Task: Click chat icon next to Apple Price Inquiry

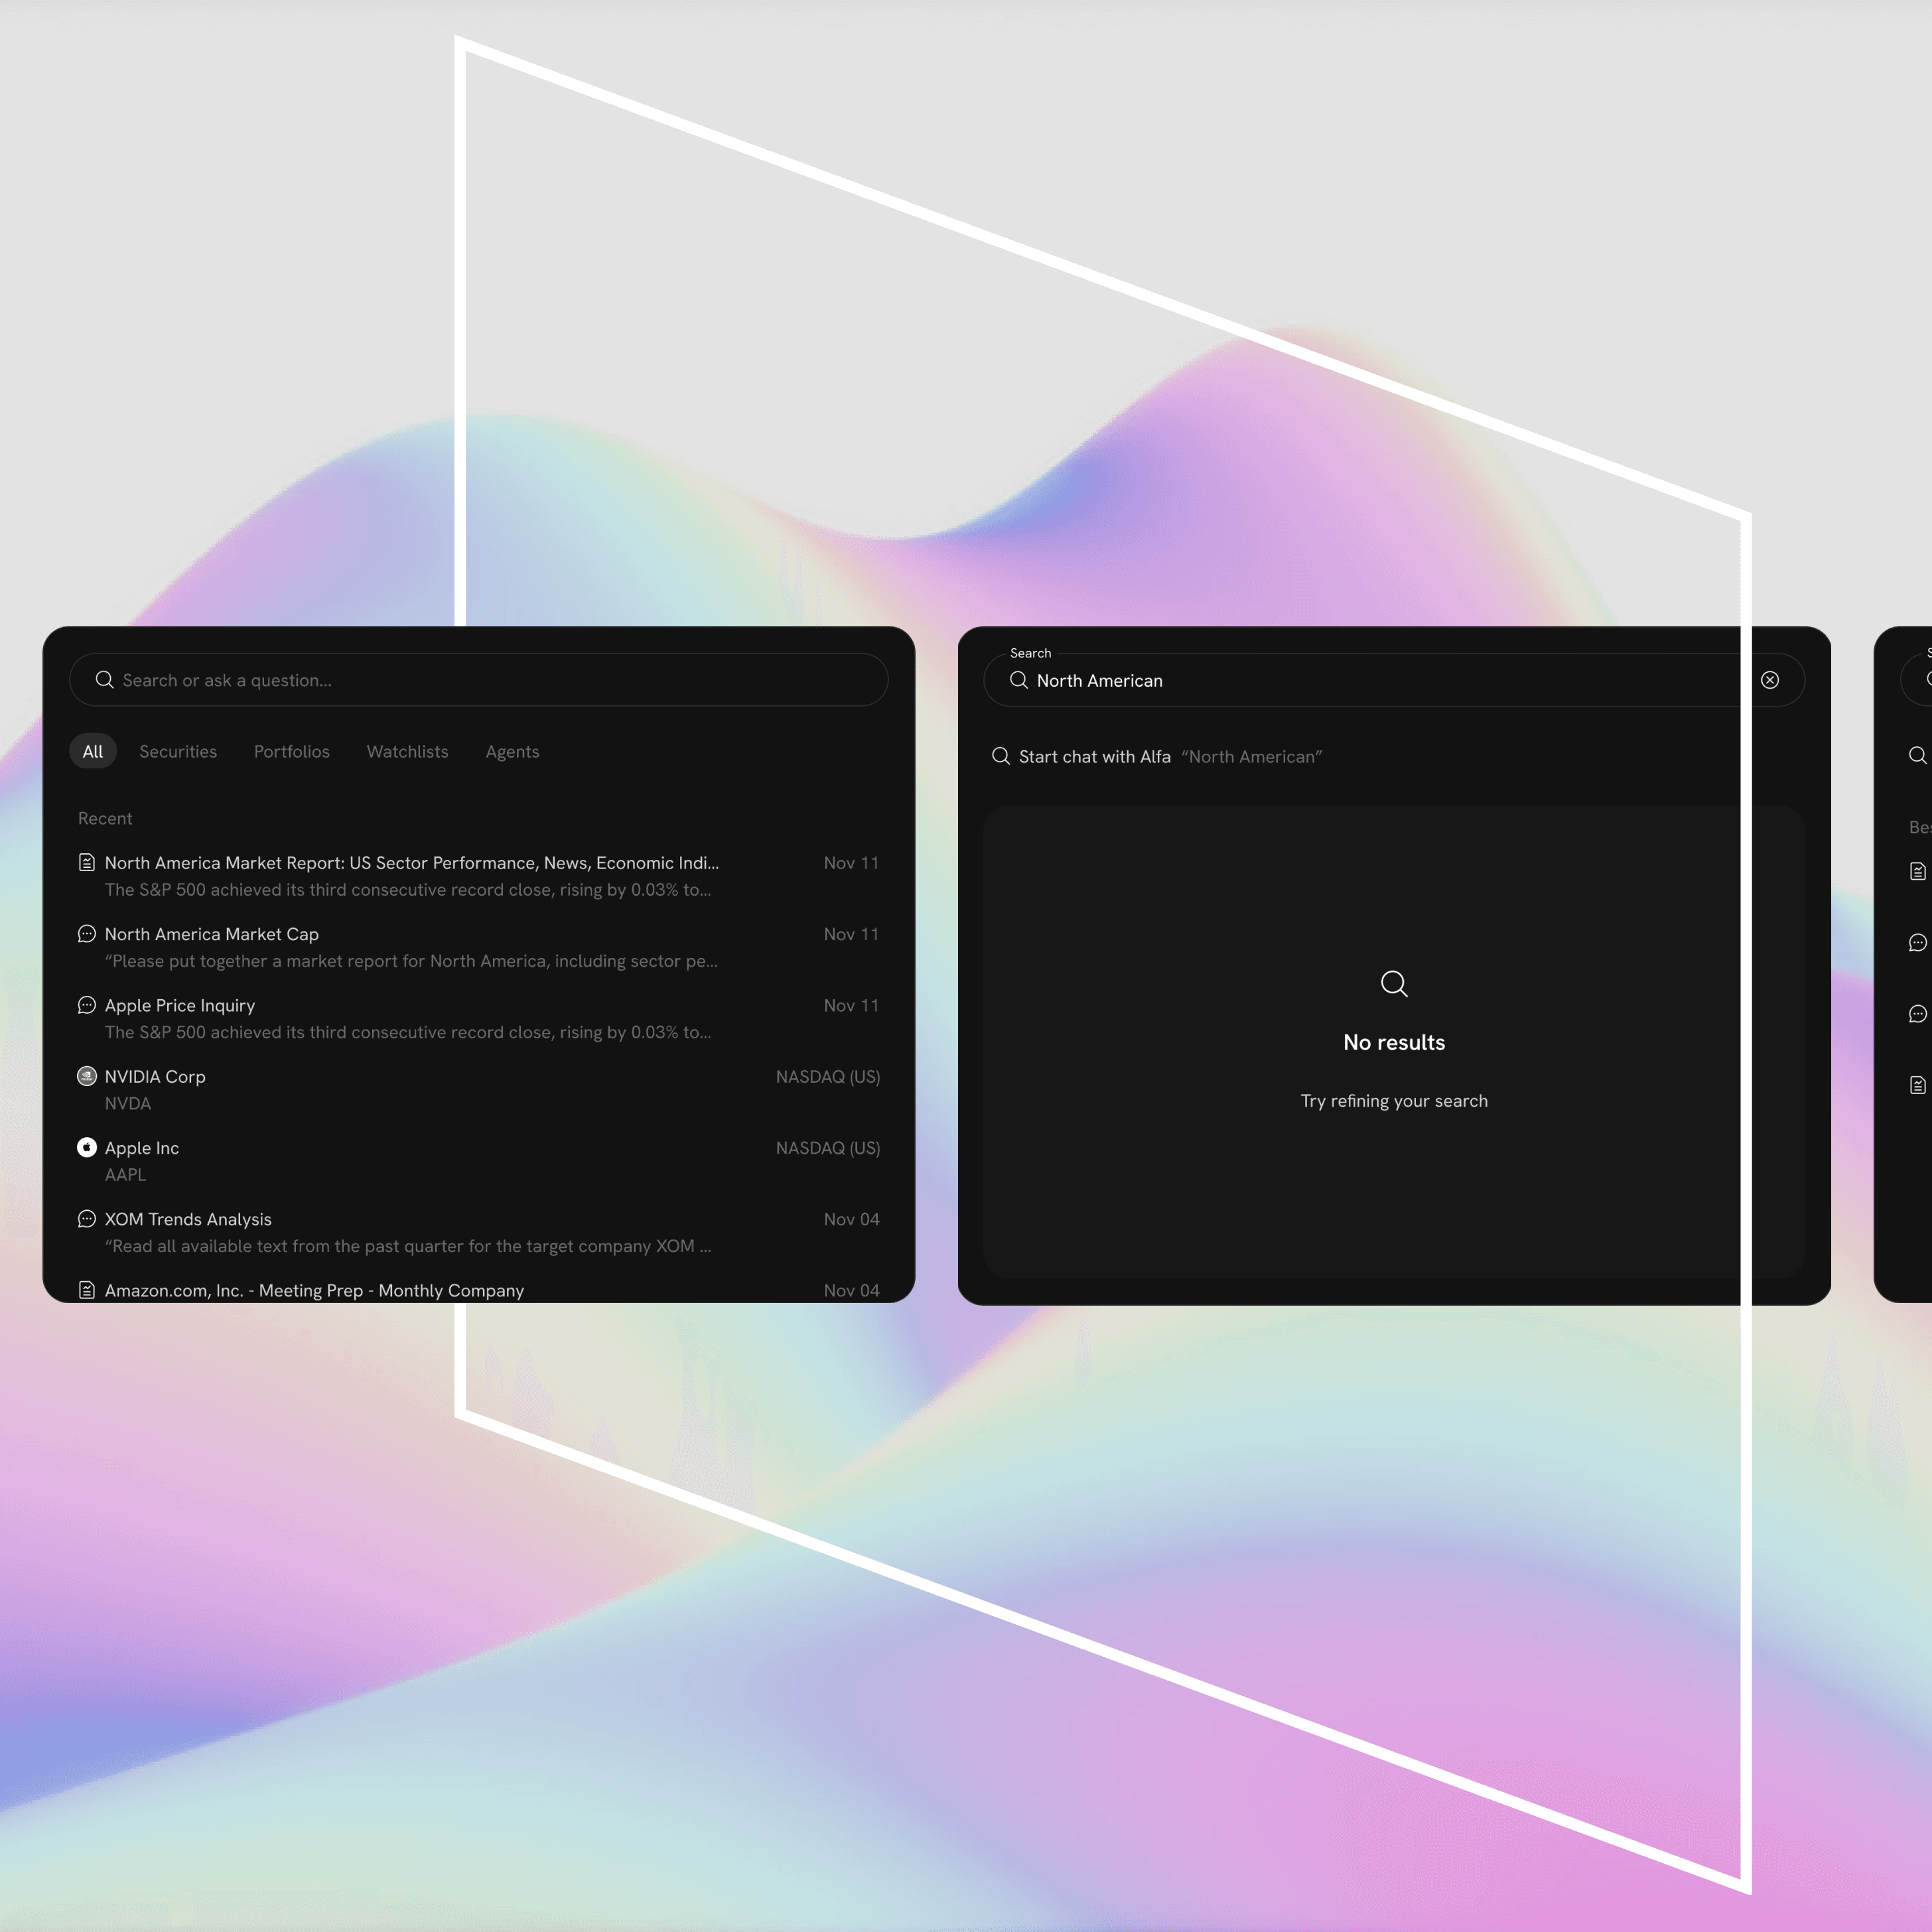Action: point(87,1004)
